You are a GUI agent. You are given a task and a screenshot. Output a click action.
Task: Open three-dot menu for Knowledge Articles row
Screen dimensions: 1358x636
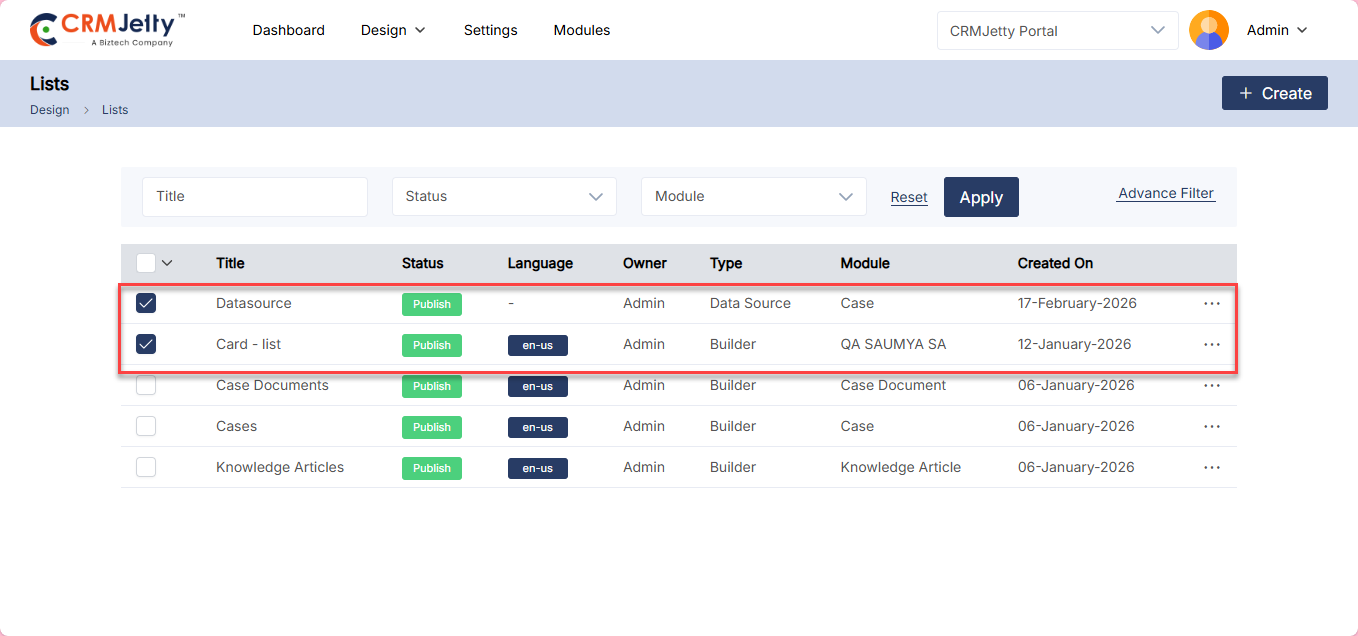coord(1211,468)
